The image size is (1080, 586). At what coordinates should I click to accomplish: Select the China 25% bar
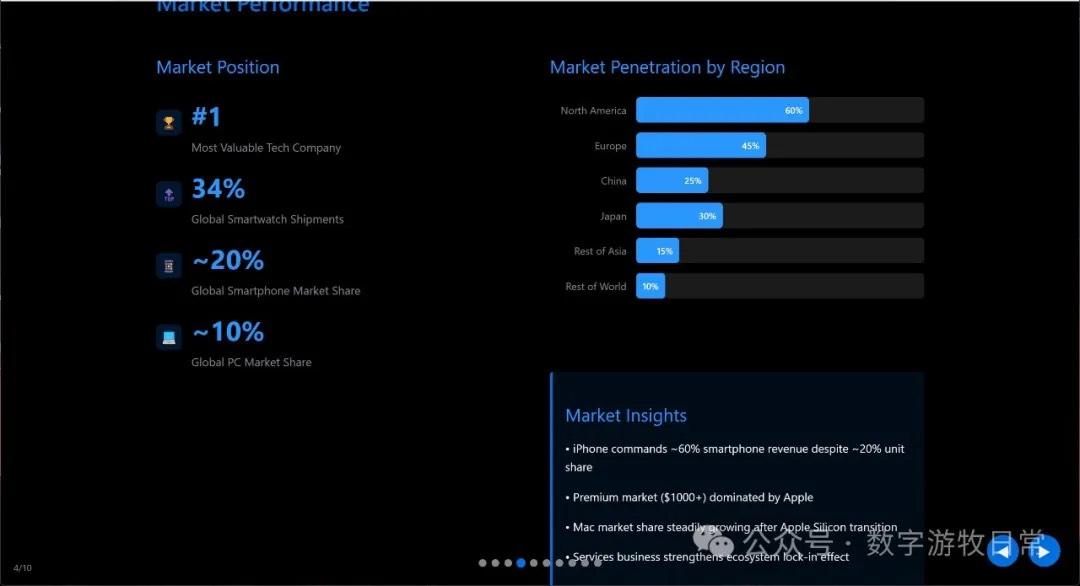671,181
